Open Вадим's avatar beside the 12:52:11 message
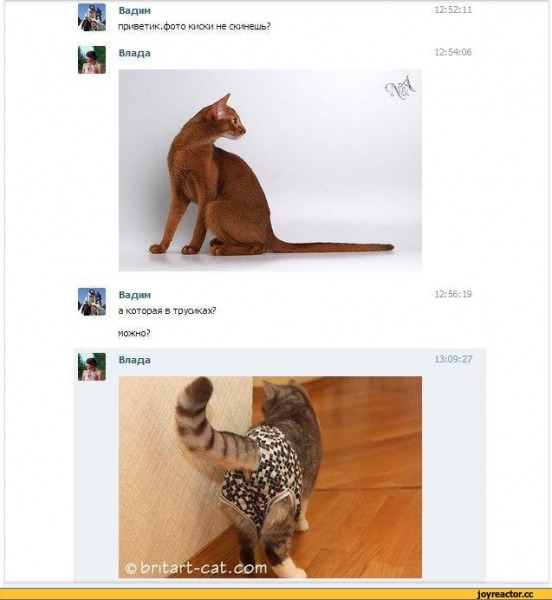Viewport: 552px width, 600px height. (x=92, y=17)
